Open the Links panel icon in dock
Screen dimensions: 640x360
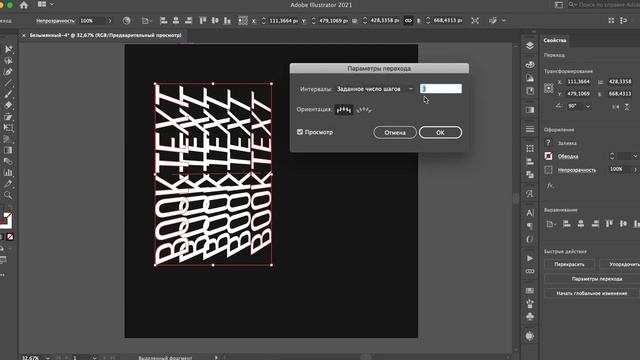tap(530, 271)
